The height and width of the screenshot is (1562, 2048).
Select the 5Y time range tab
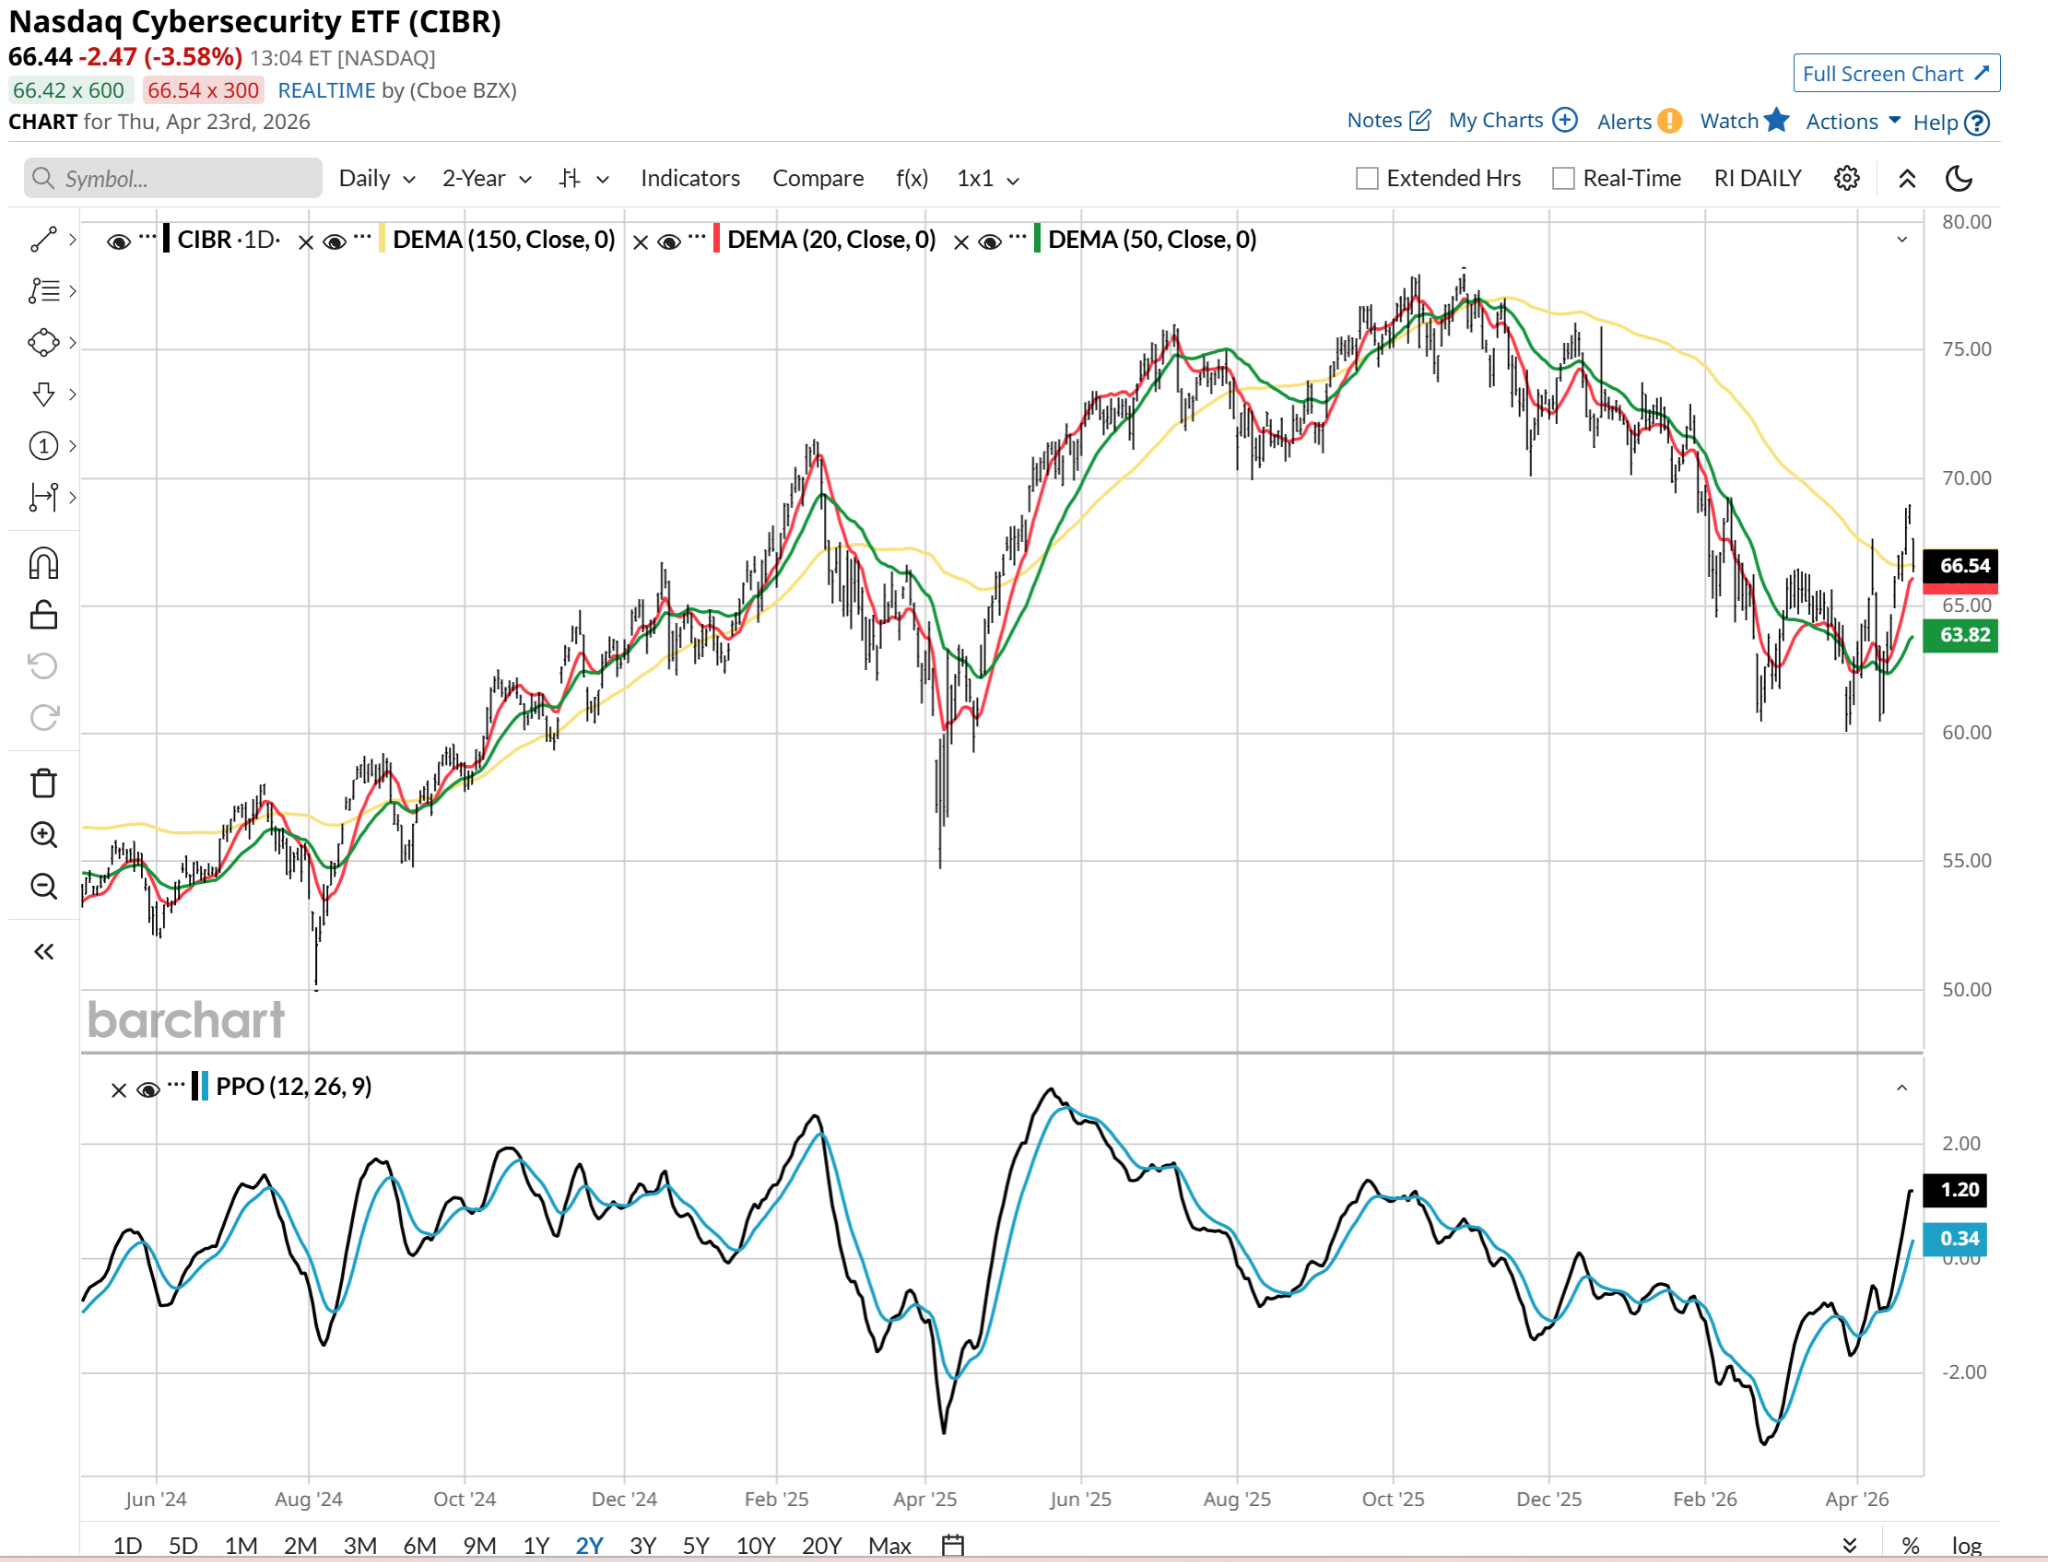(x=695, y=1545)
